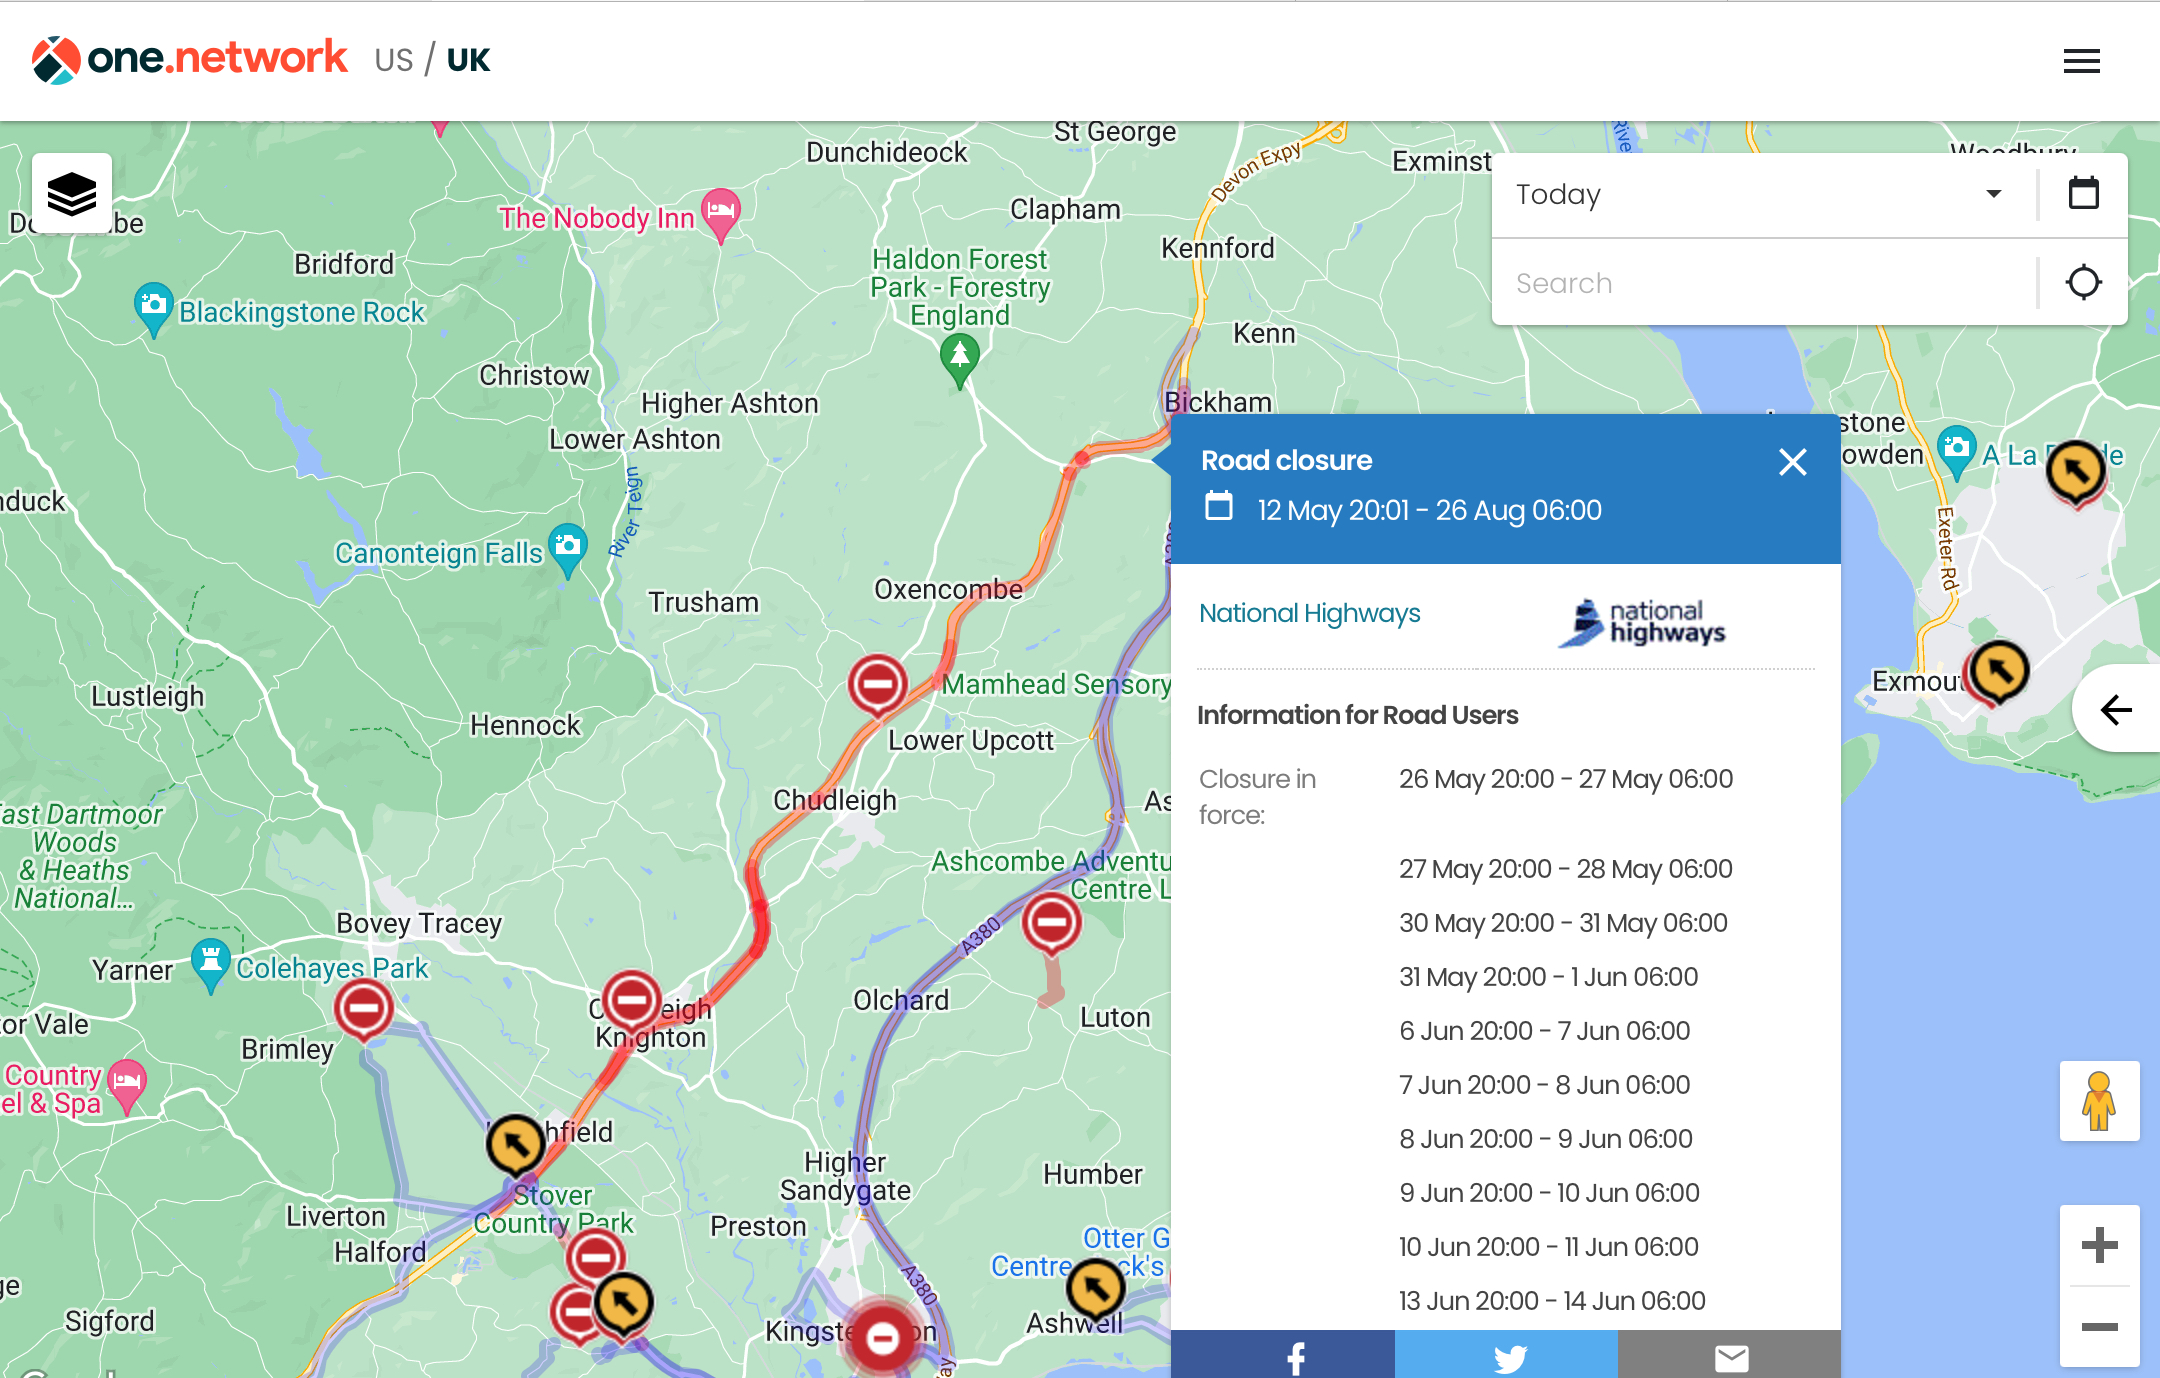The image size is (2160, 1378).
Task: Focus the Search input field
Action: pyautogui.click(x=1764, y=283)
